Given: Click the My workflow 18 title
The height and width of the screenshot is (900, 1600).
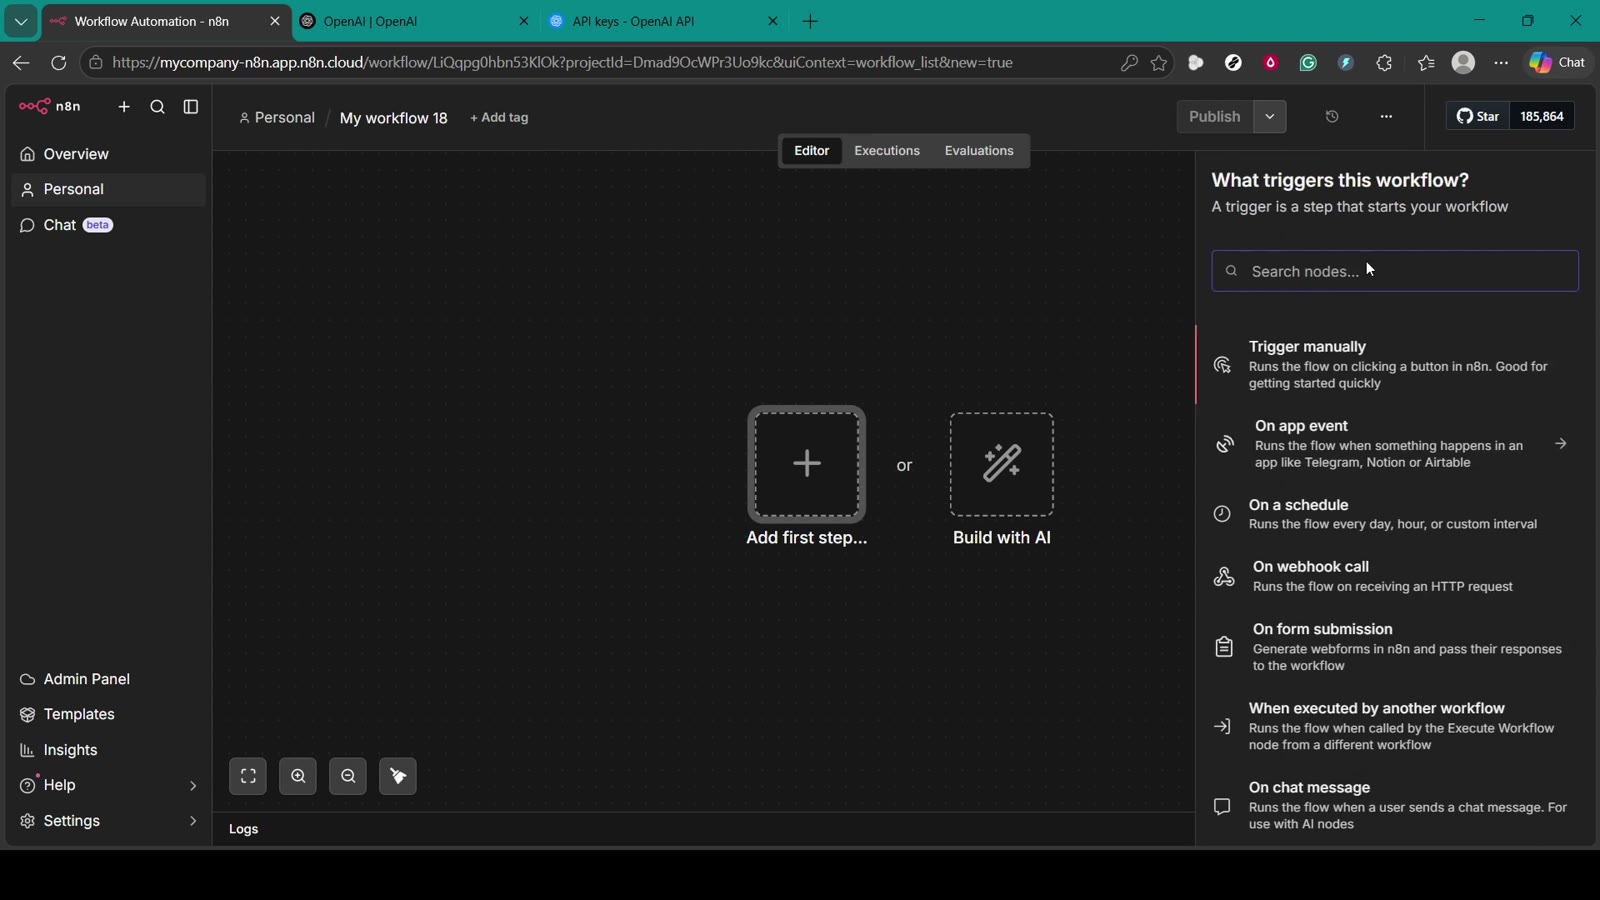Looking at the screenshot, I should pos(394,118).
